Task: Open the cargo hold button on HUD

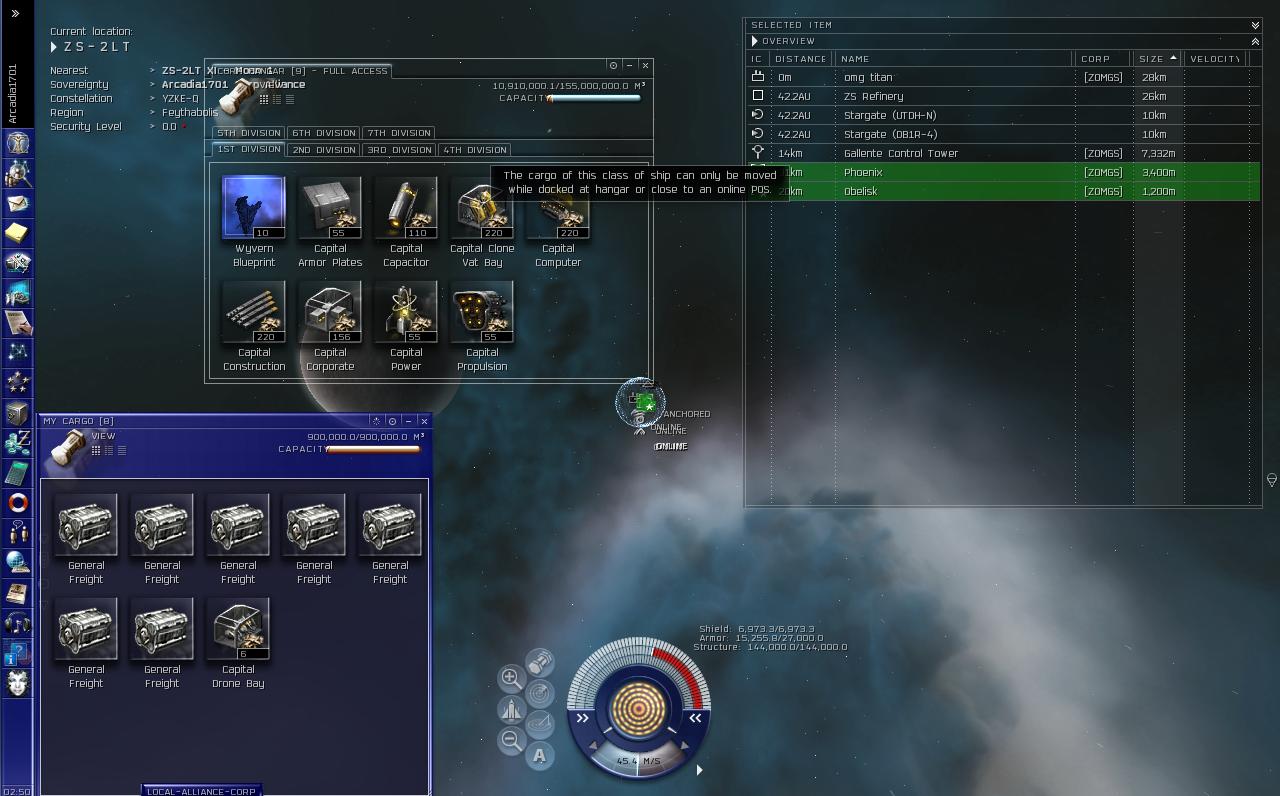Action: [x=540, y=661]
